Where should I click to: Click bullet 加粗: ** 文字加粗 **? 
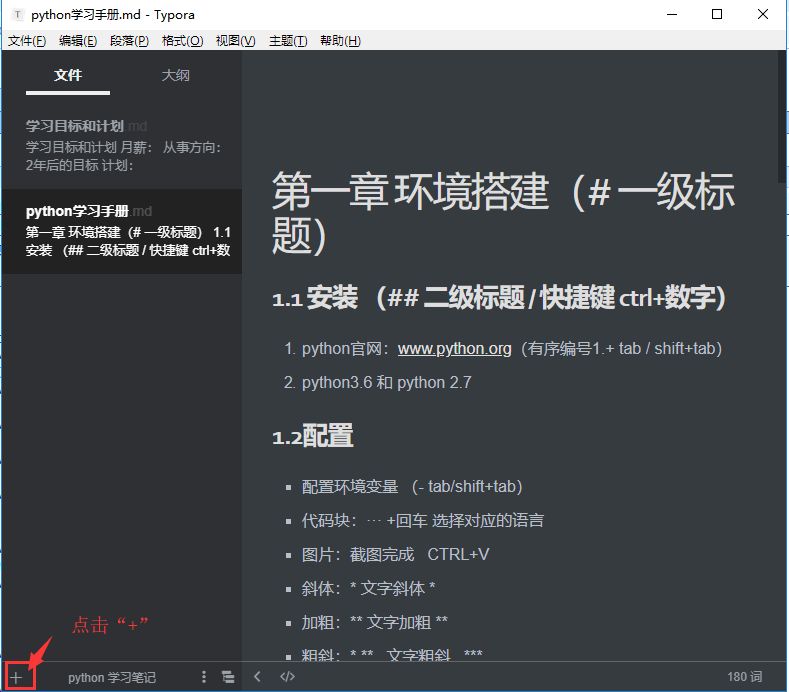click(374, 623)
